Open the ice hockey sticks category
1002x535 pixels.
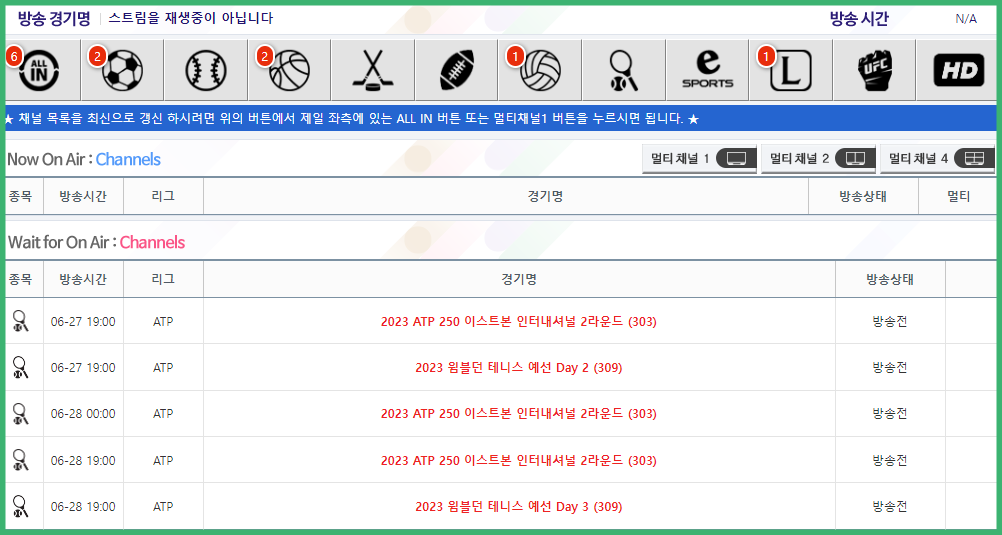(373, 70)
